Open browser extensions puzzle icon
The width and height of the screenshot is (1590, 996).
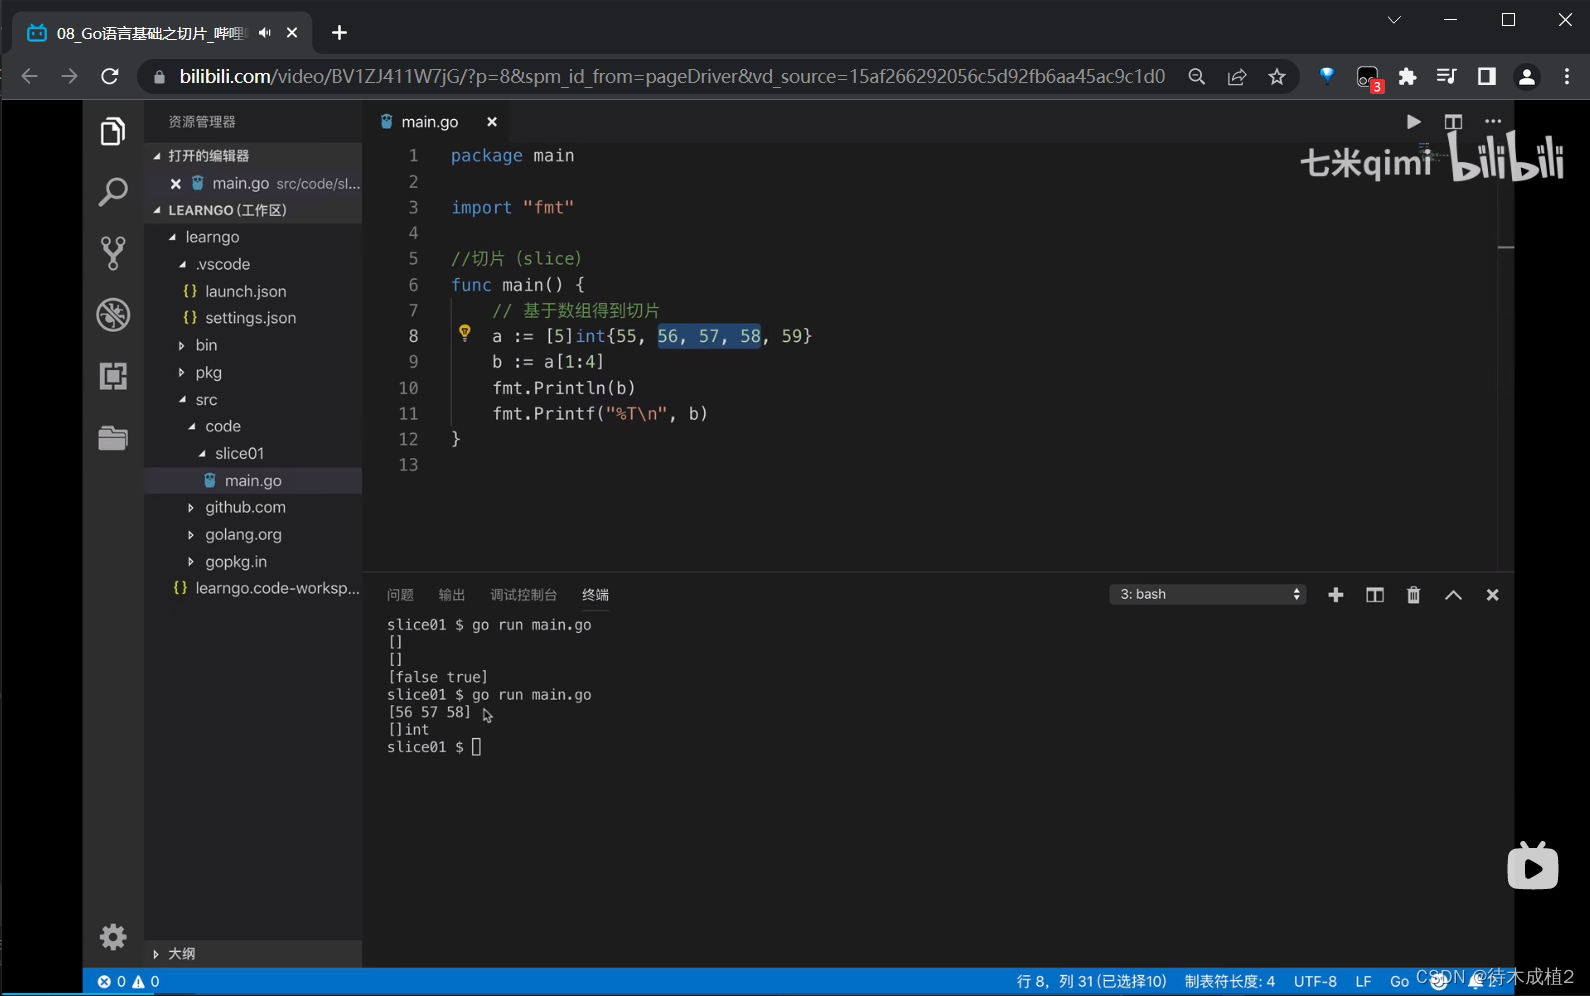(x=1407, y=77)
